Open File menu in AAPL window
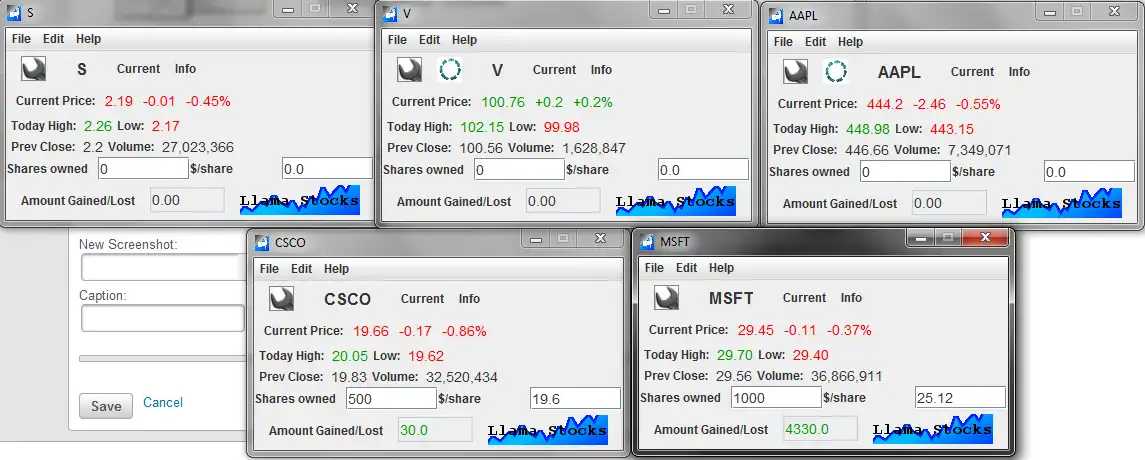Viewport: 1145px width, 460px height. point(784,42)
